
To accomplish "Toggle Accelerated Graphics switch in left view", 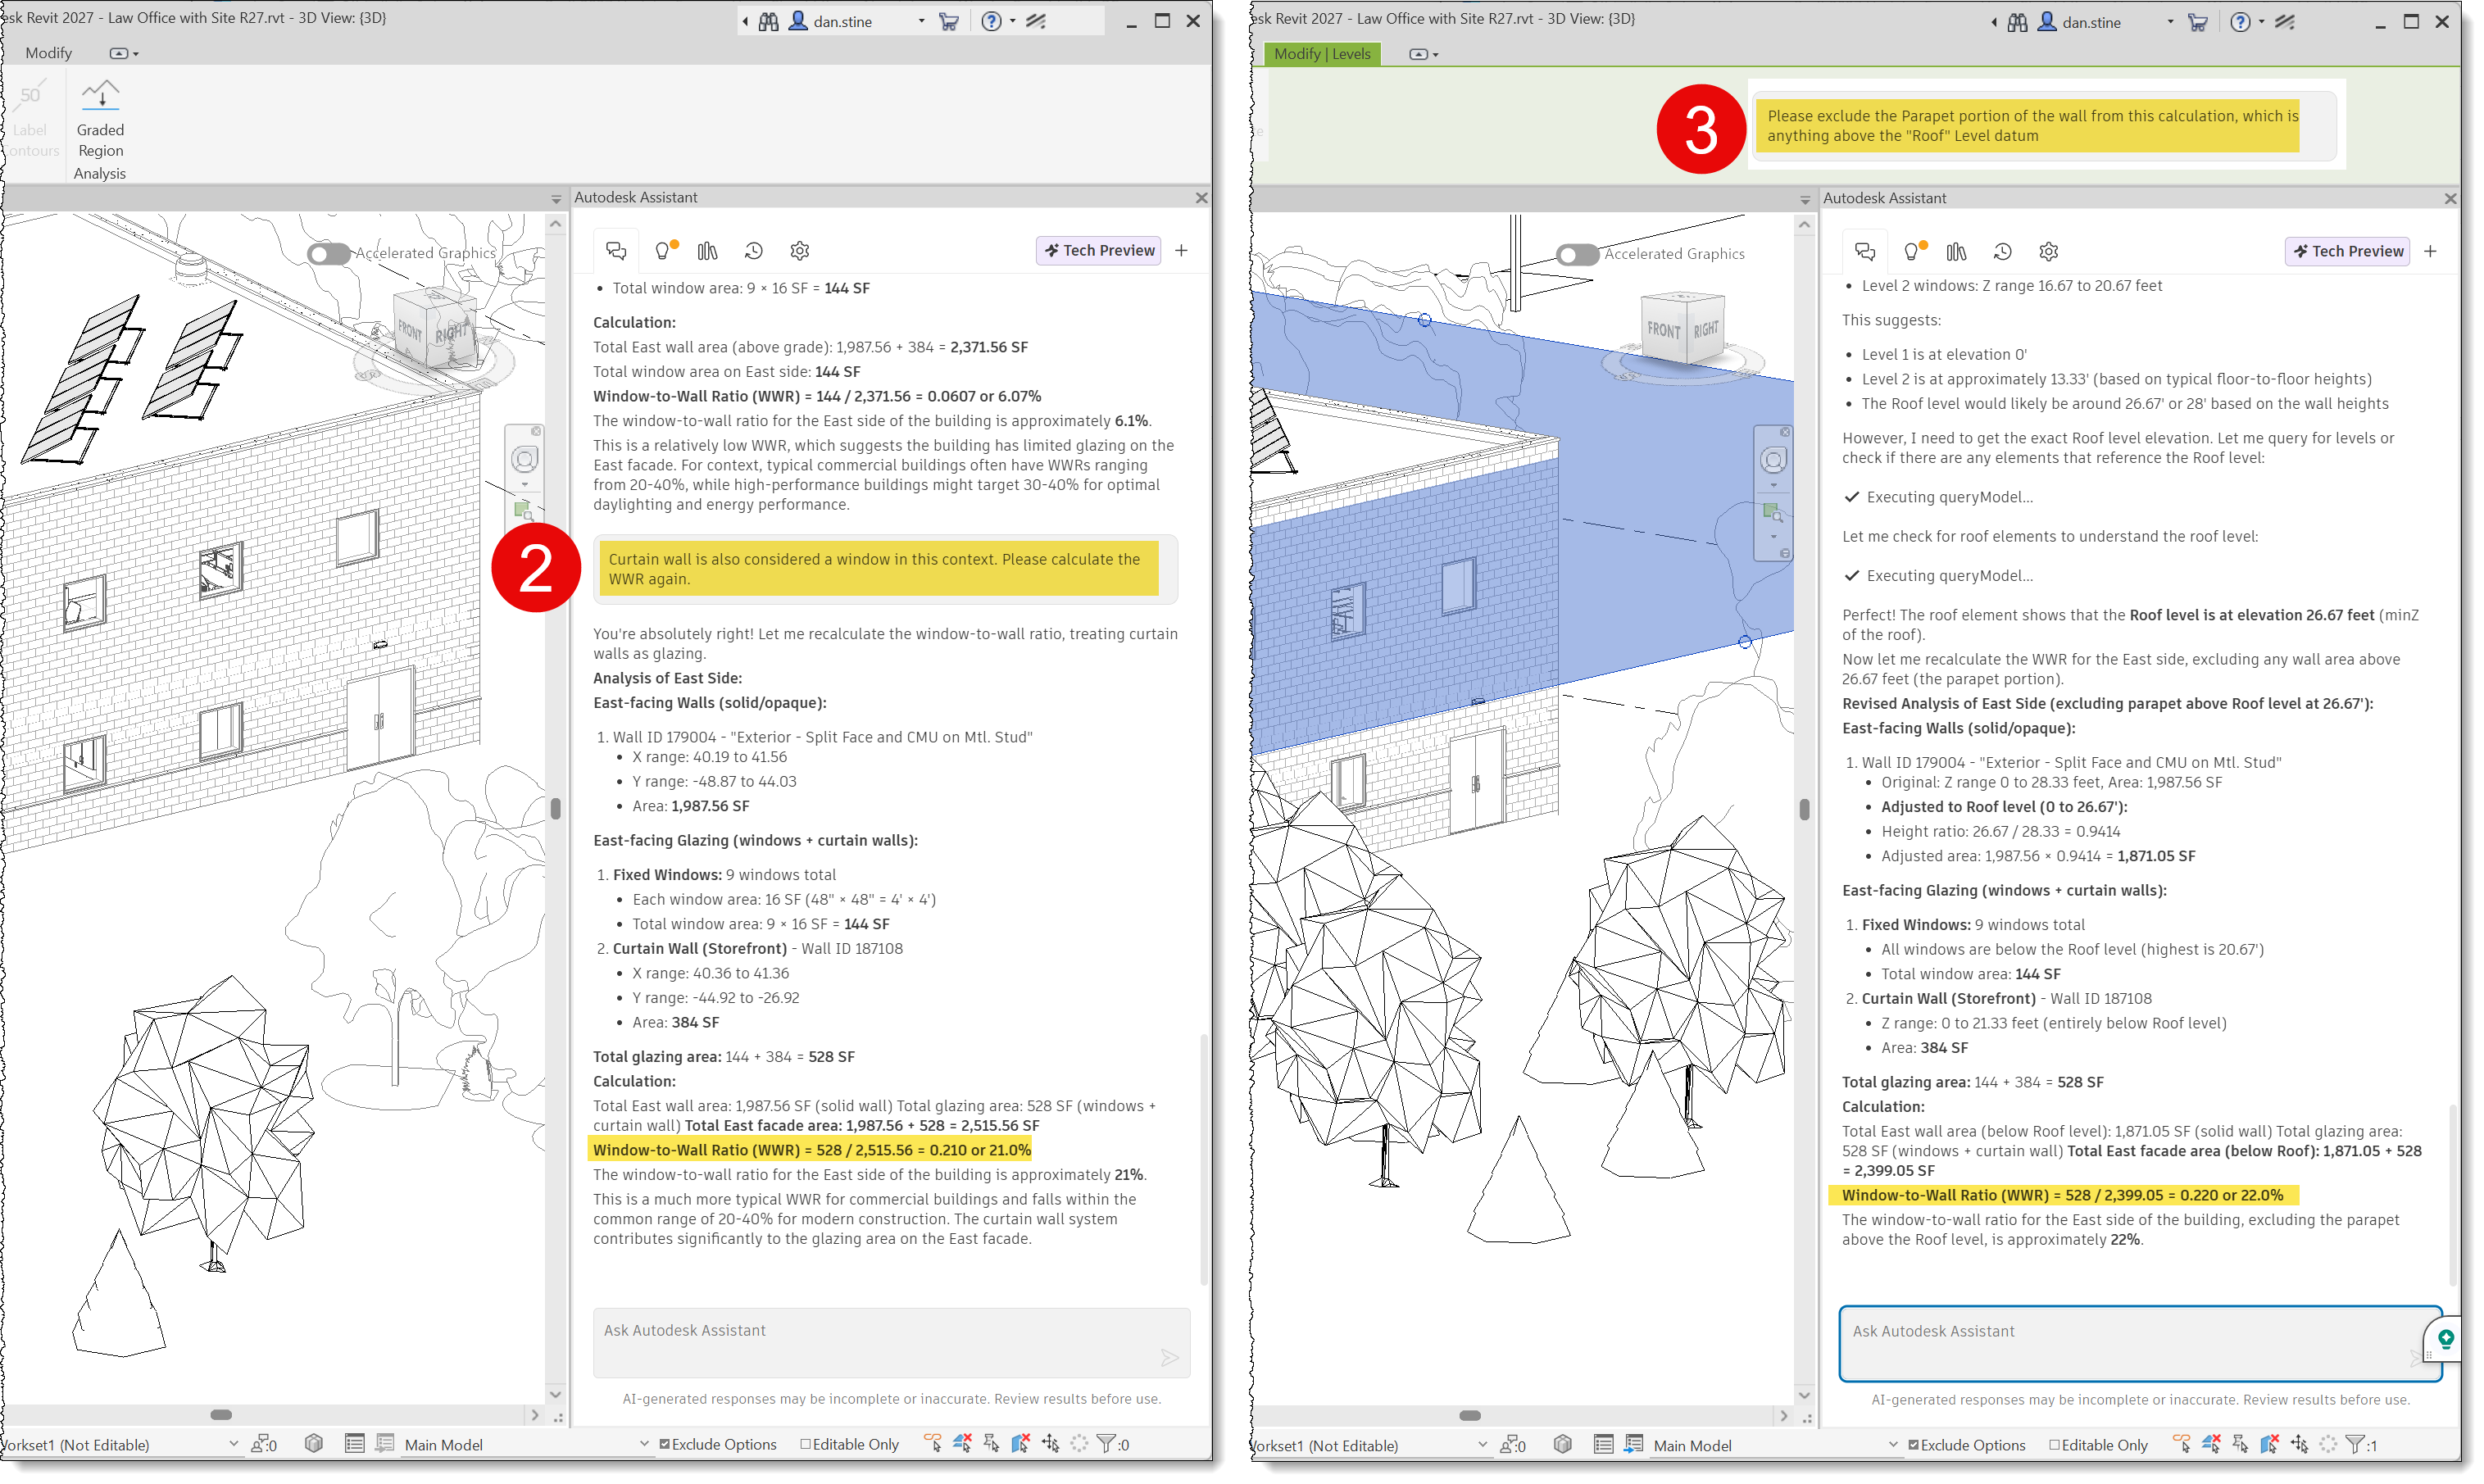I will (328, 254).
